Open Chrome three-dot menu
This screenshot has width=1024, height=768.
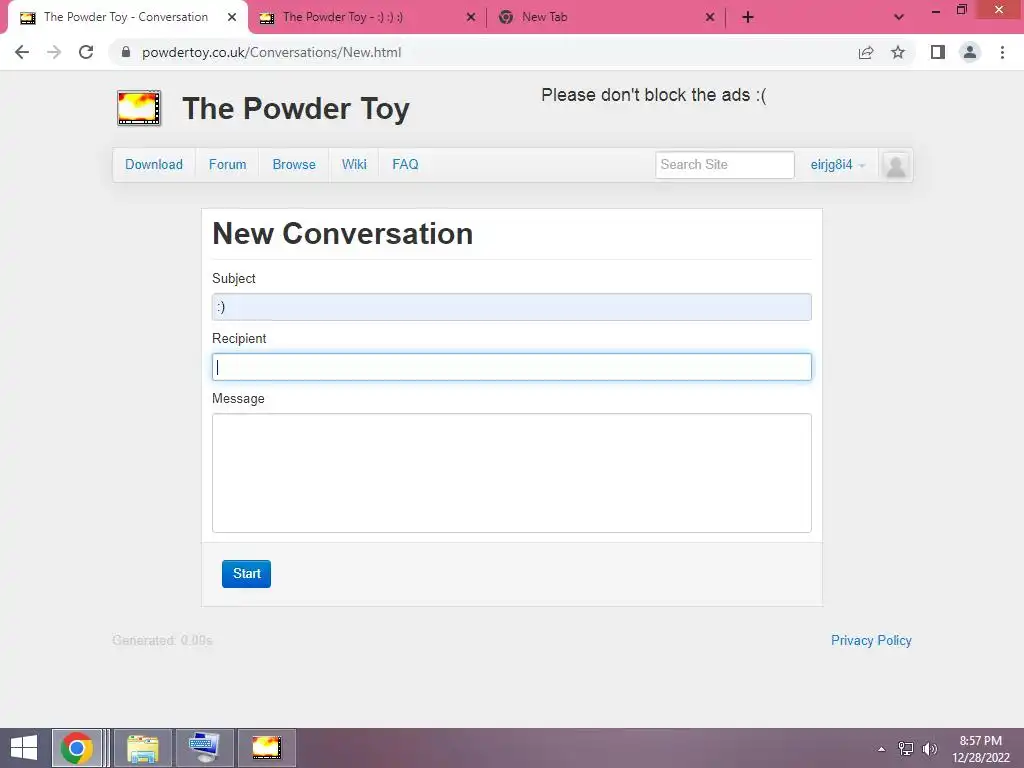click(1002, 52)
